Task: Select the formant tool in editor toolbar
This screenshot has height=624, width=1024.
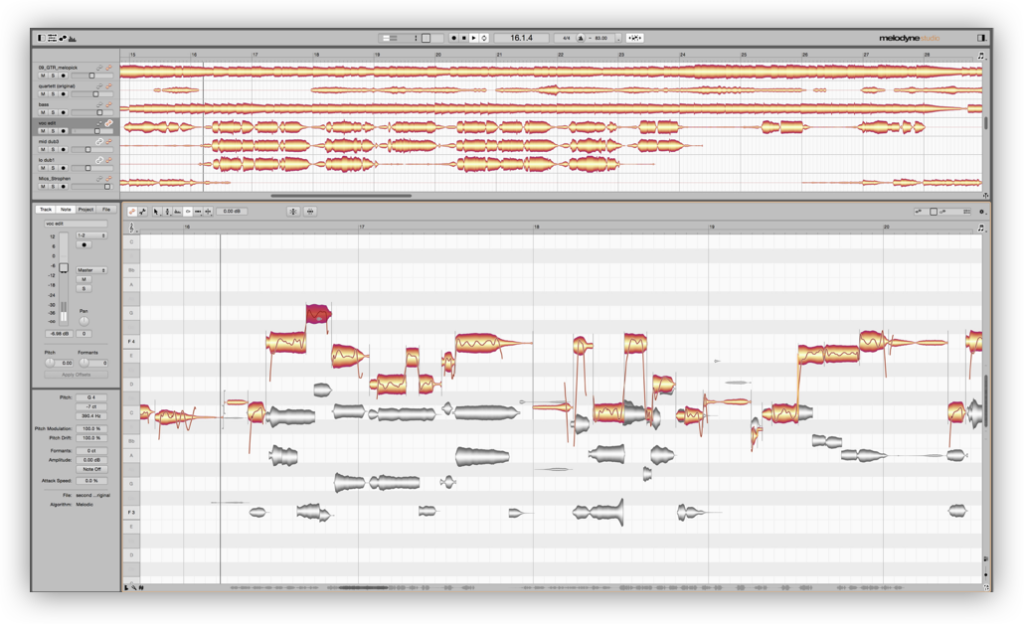Action: 178,211
